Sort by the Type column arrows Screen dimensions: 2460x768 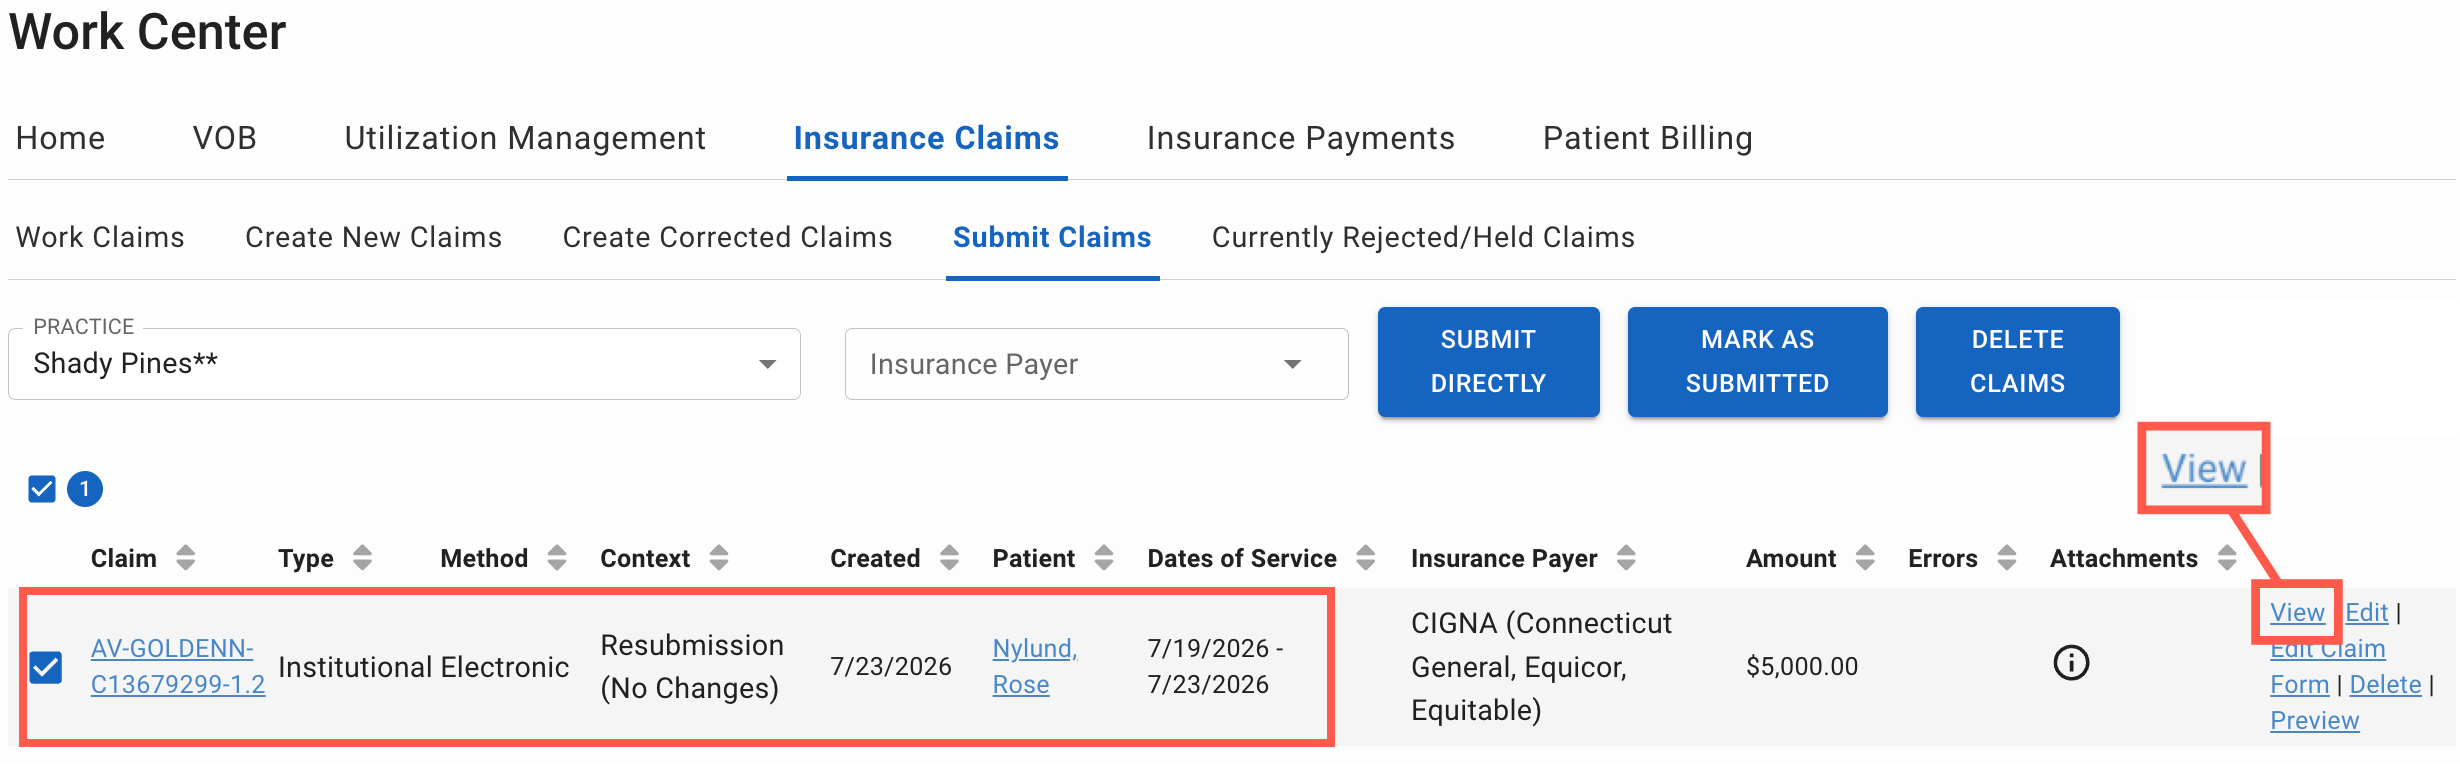363,558
